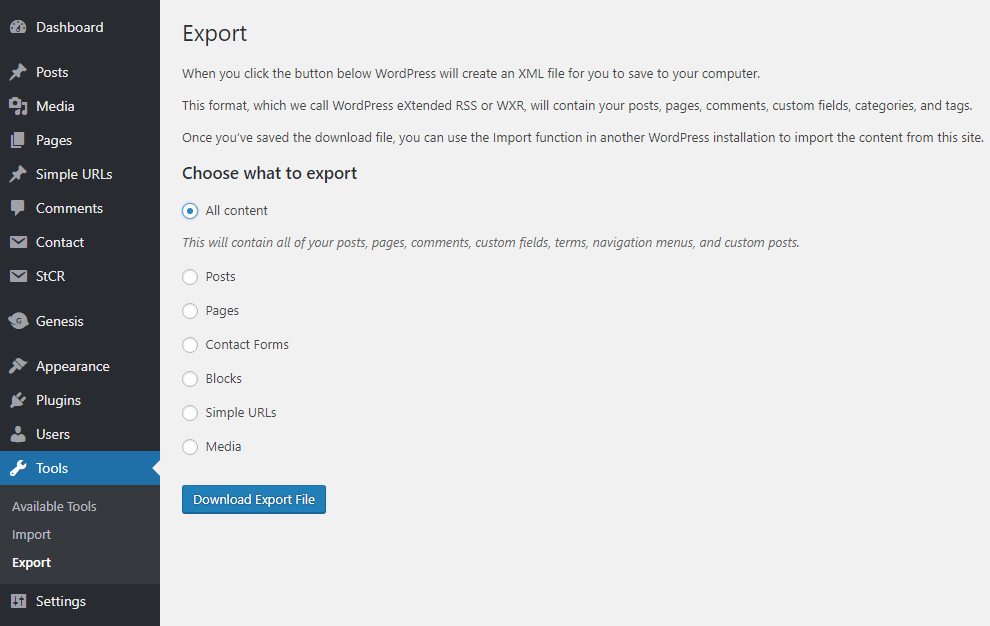Click the Export page title
The height and width of the screenshot is (626, 990).
point(215,33)
